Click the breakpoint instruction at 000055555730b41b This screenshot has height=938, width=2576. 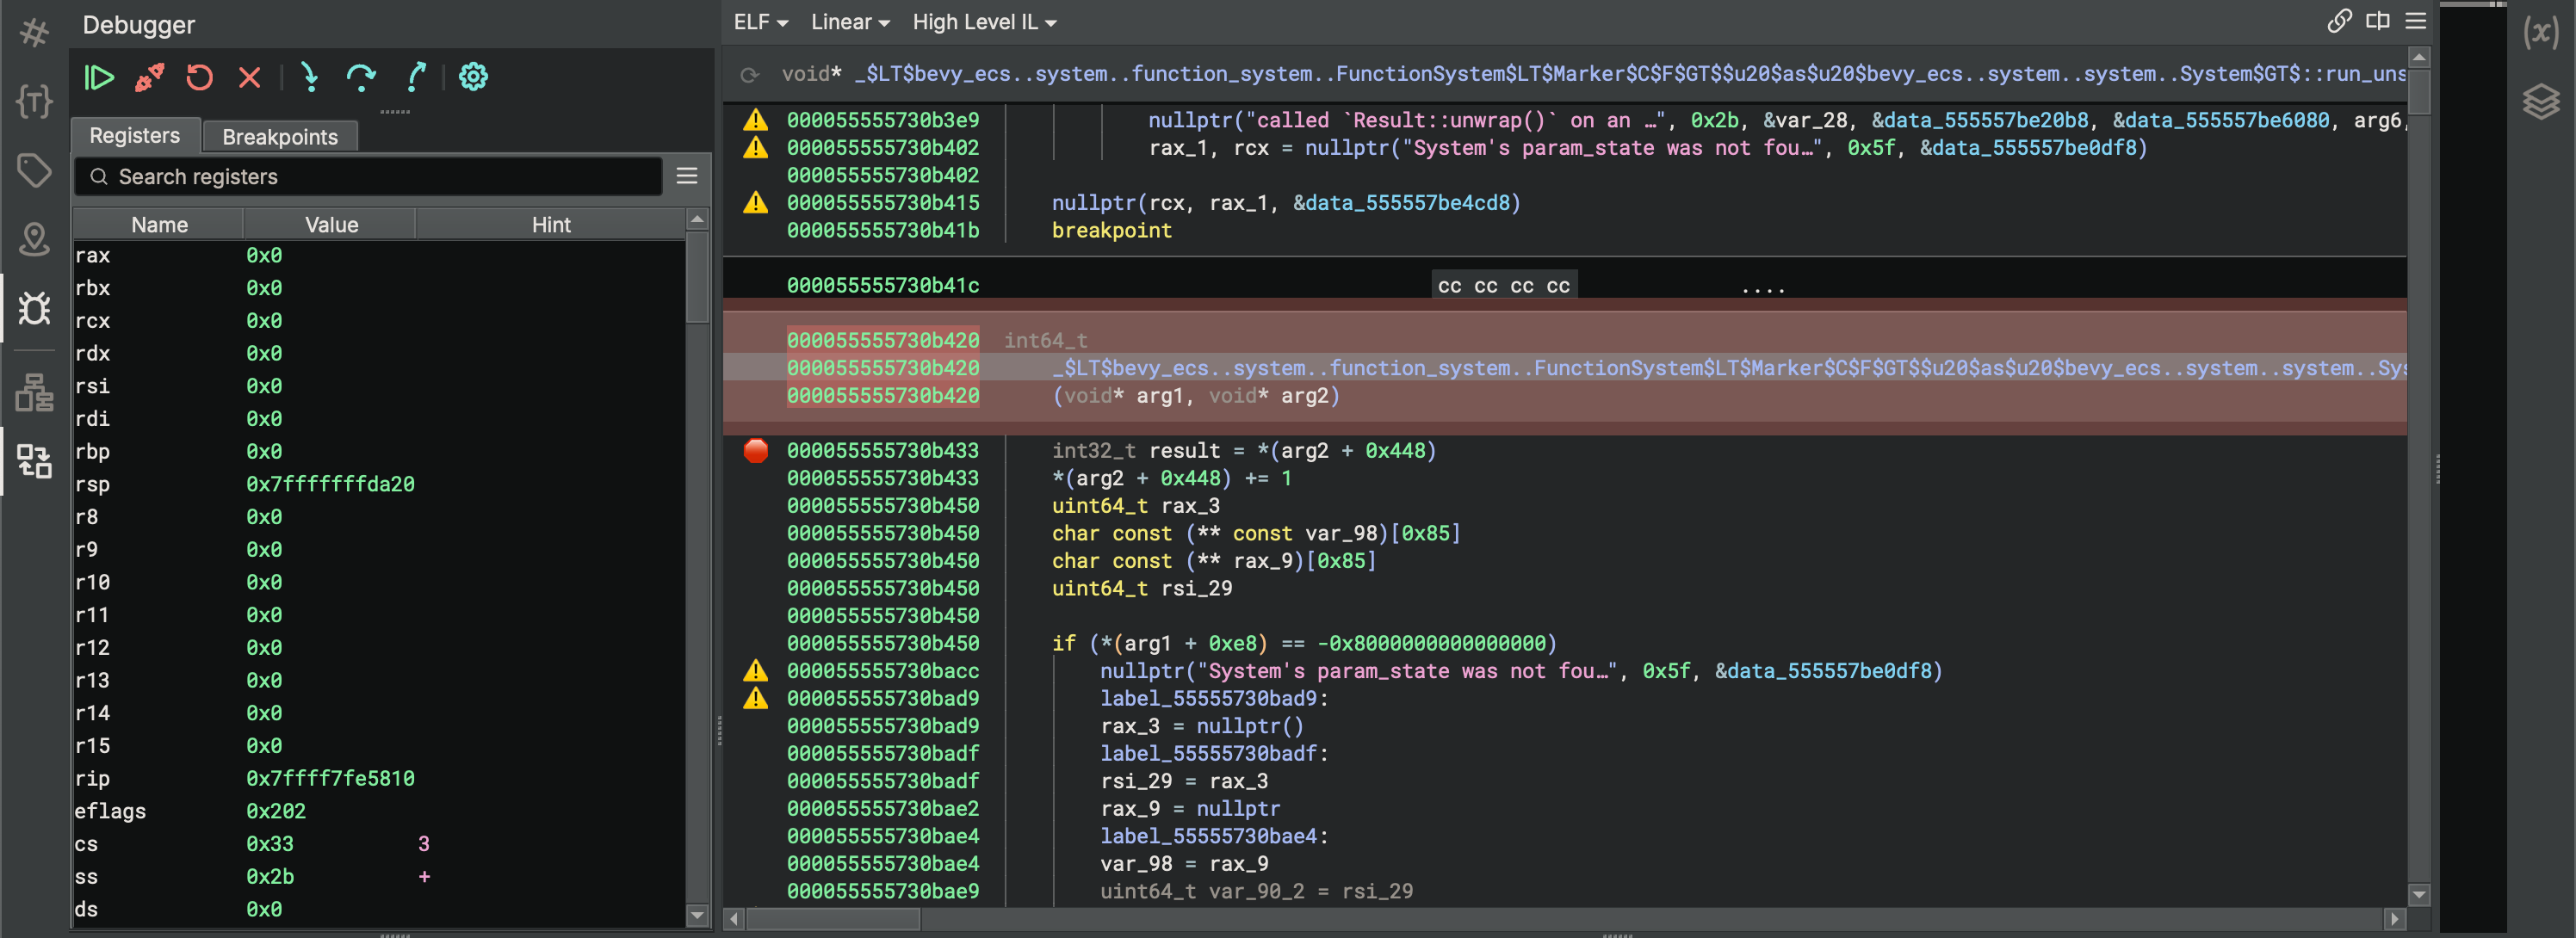click(x=1111, y=231)
